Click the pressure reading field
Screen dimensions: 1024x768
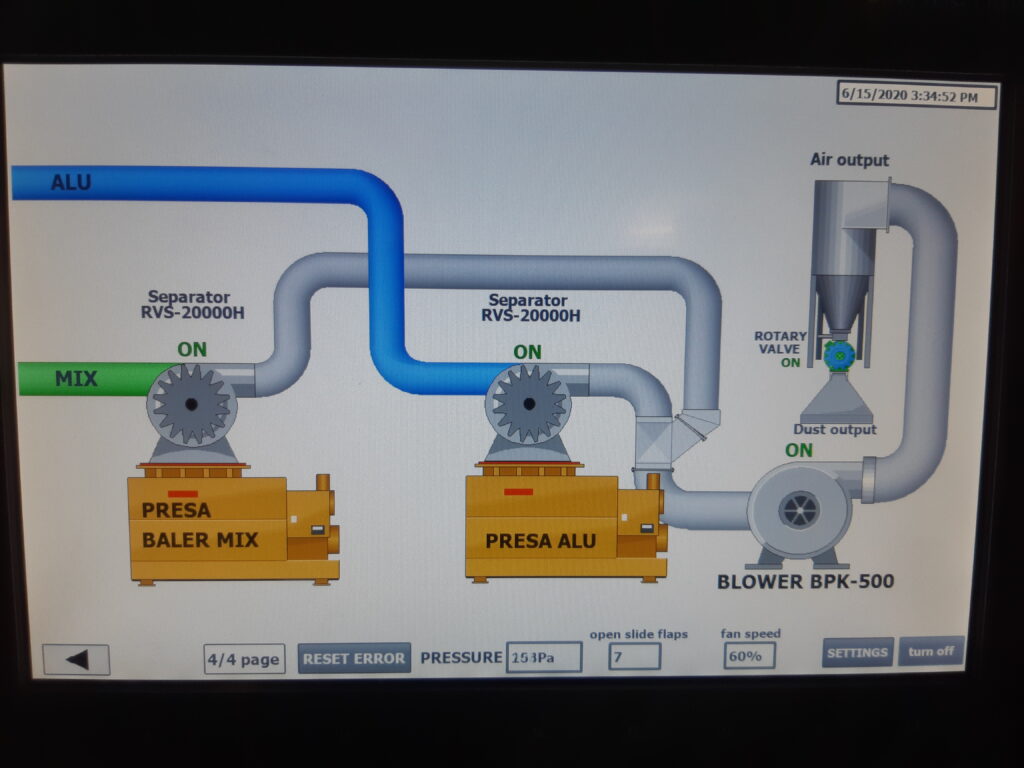tap(544, 657)
